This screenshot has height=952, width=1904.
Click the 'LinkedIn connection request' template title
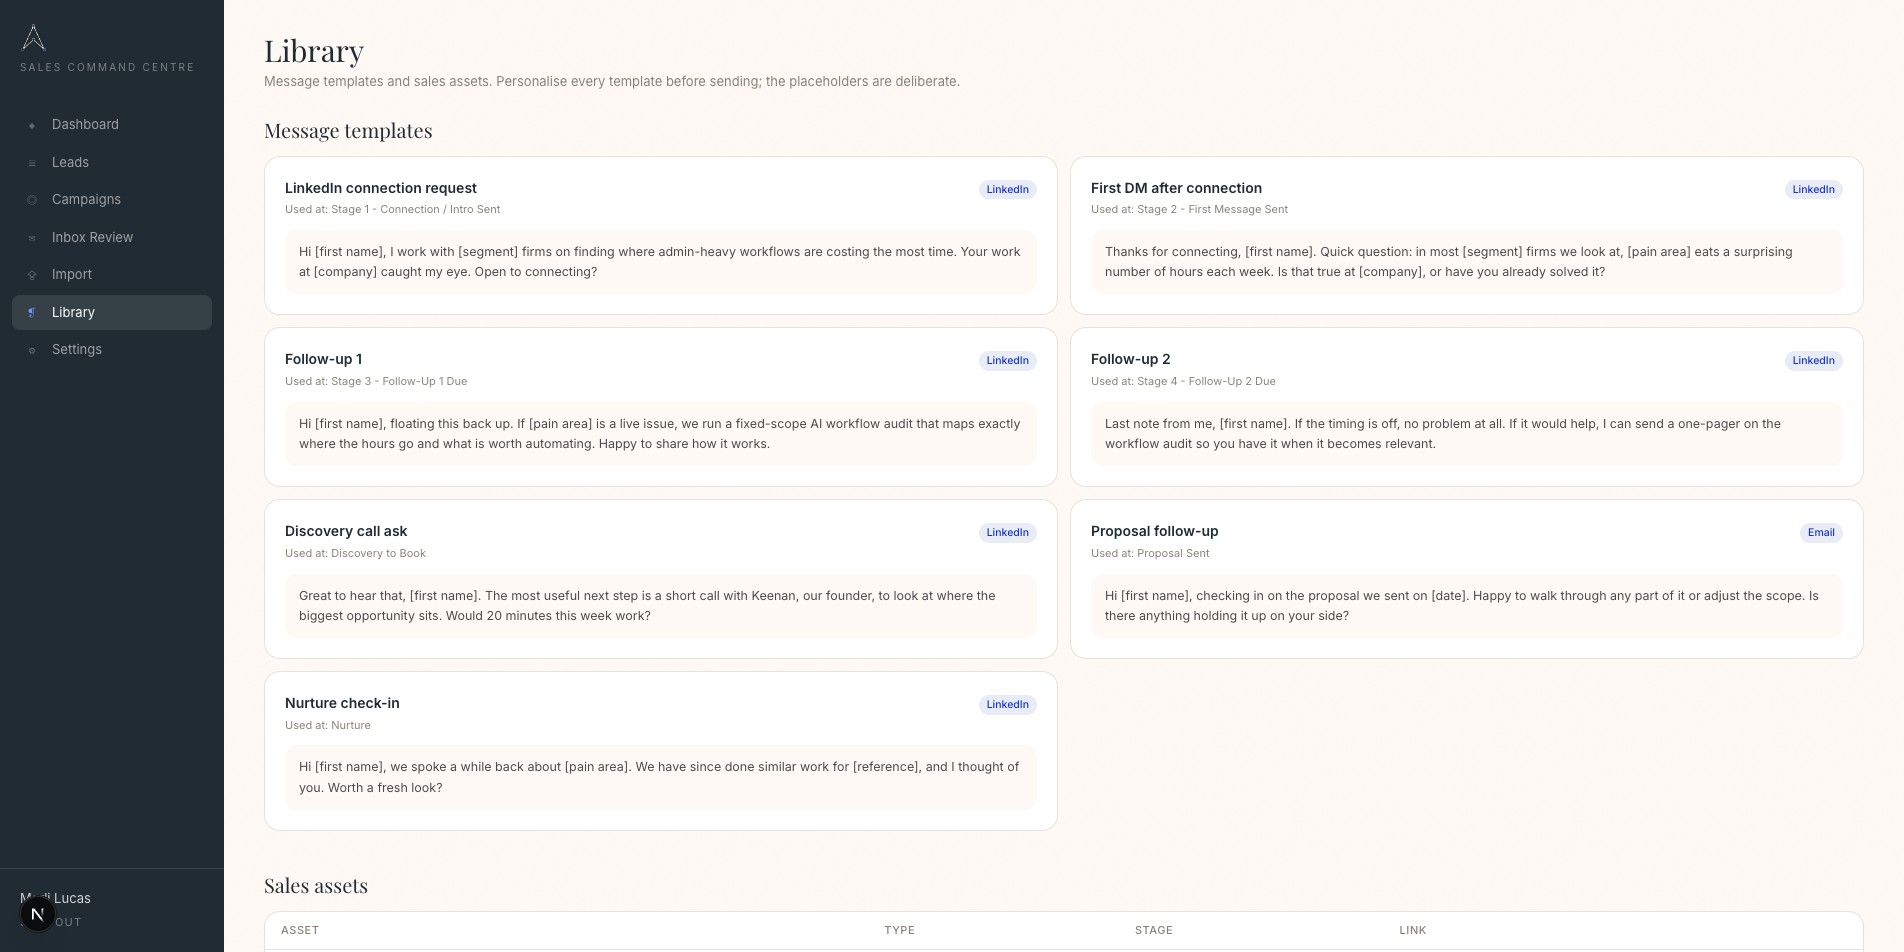380,188
